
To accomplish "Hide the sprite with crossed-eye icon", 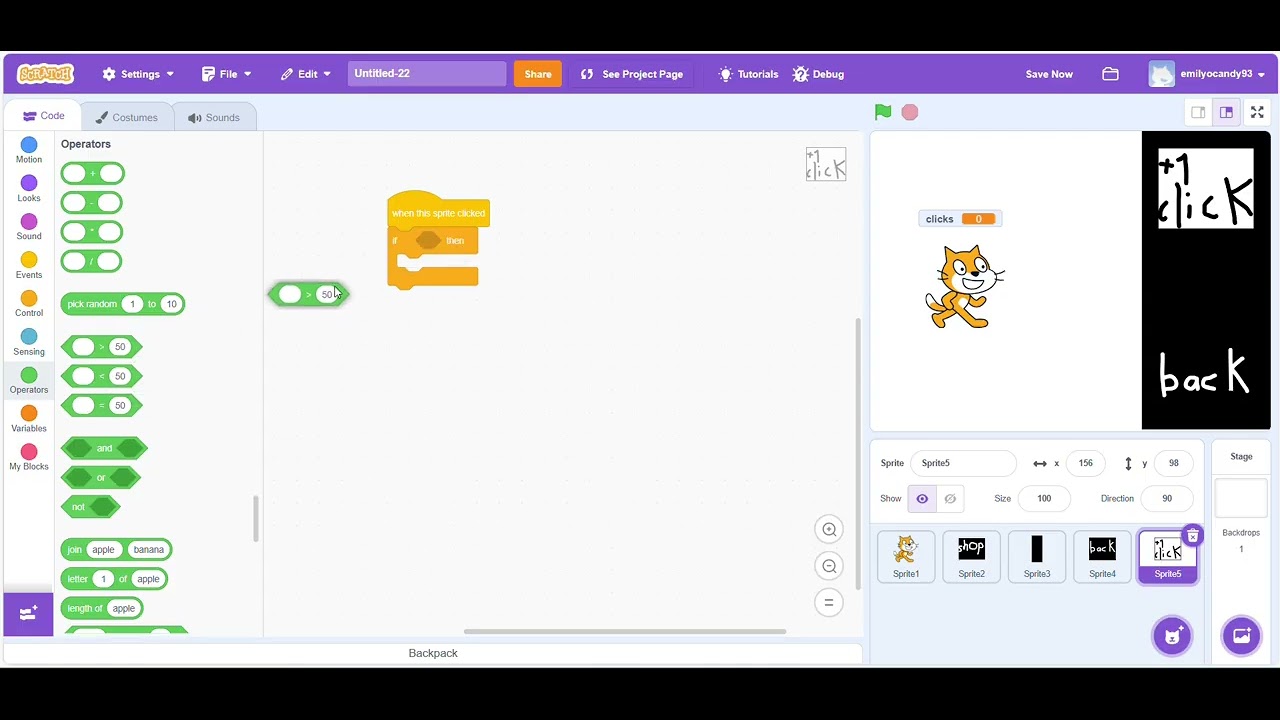I will click(950, 499).
